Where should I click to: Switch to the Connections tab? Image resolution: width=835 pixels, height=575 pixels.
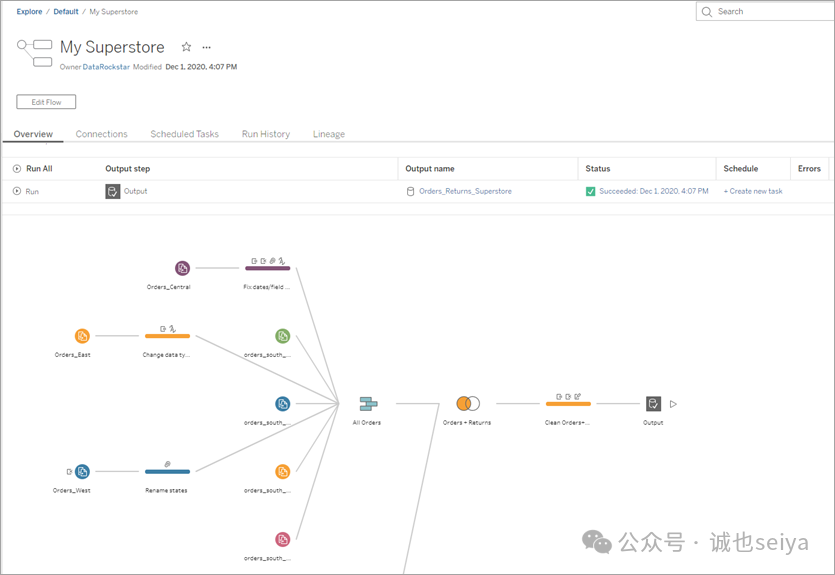coord(101,134)
